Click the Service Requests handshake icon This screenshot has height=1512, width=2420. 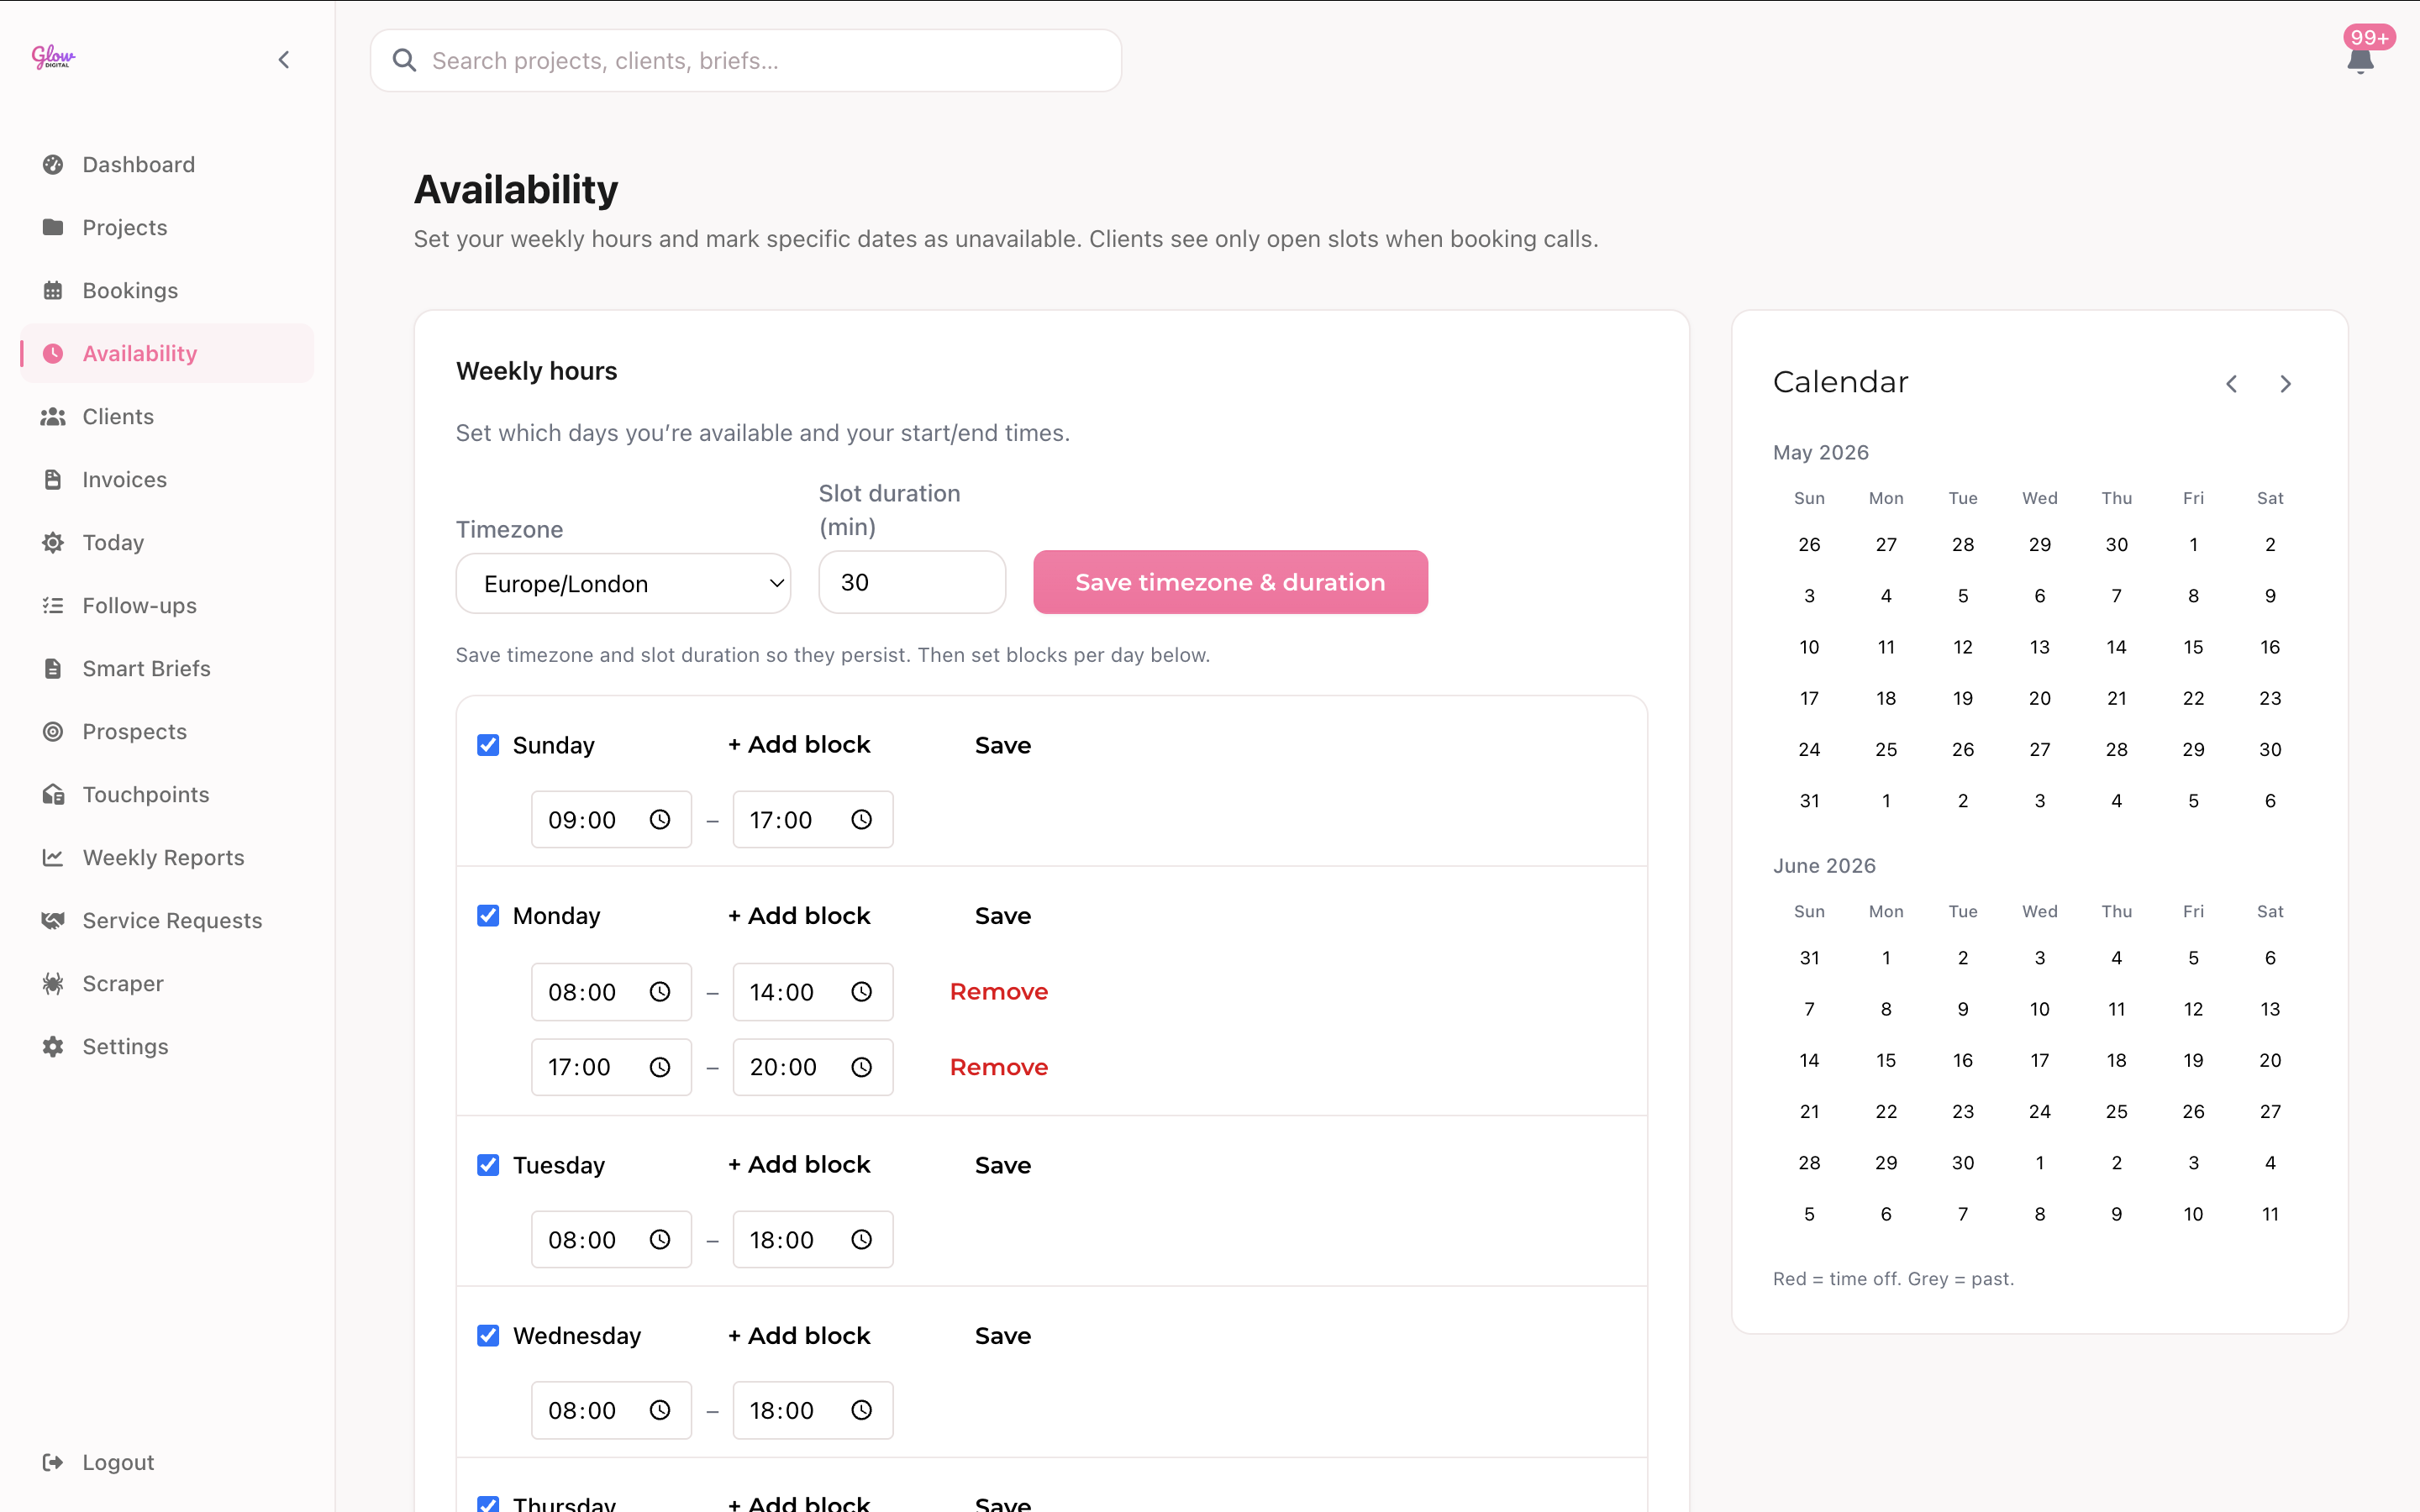pos(53,920)
